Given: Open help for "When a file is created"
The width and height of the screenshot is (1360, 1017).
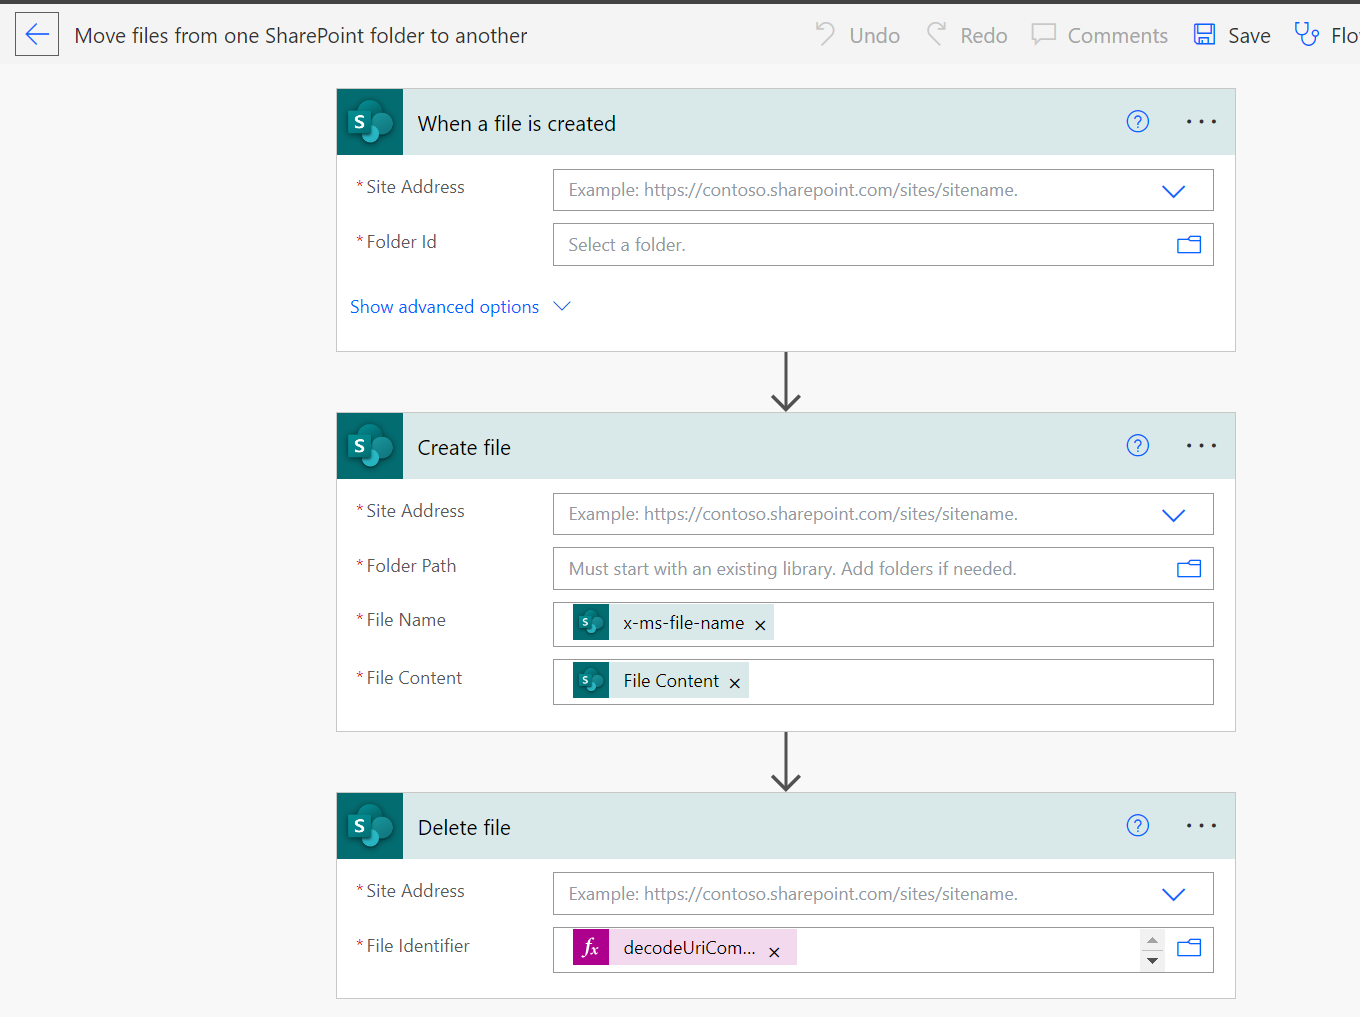Looking at the screenshot, I should click(1138, 121).
